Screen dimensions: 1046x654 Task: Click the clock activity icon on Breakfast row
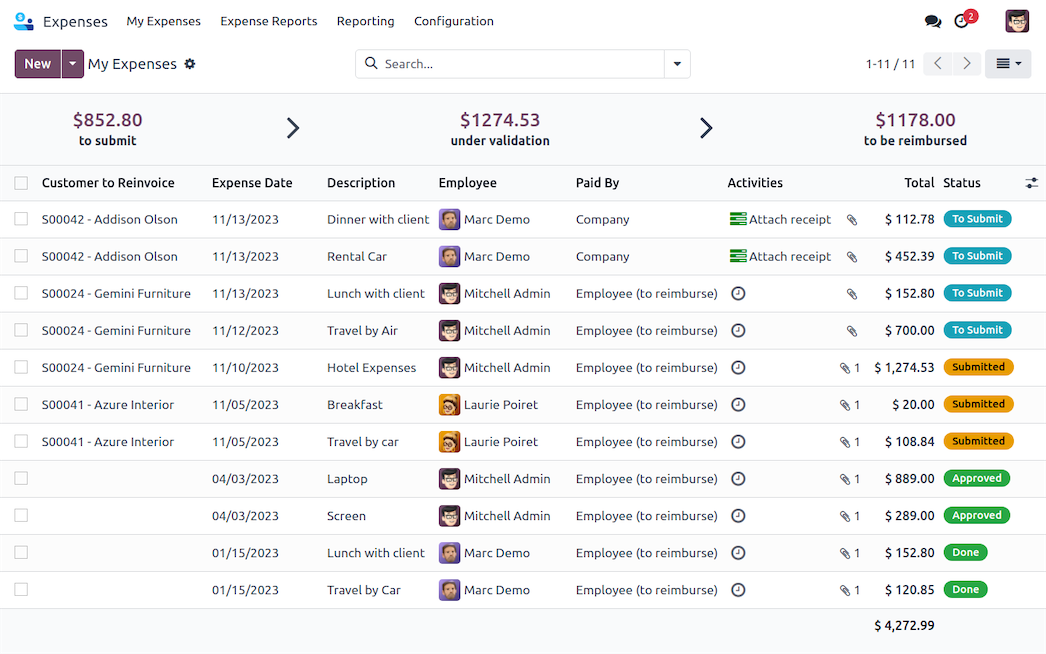738,404
